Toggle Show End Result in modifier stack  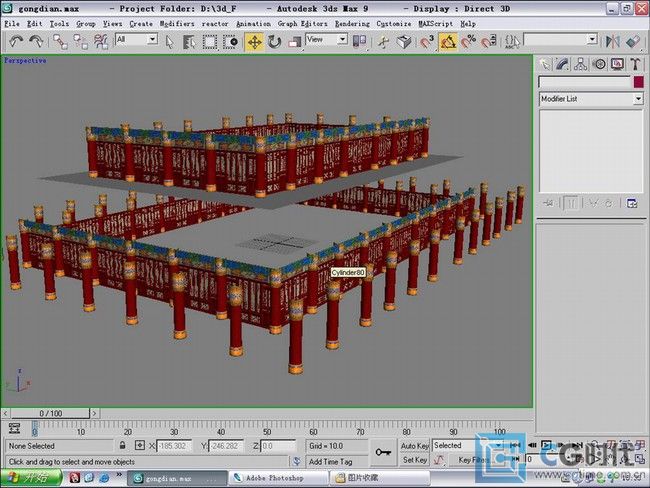[x=571, y=203]
